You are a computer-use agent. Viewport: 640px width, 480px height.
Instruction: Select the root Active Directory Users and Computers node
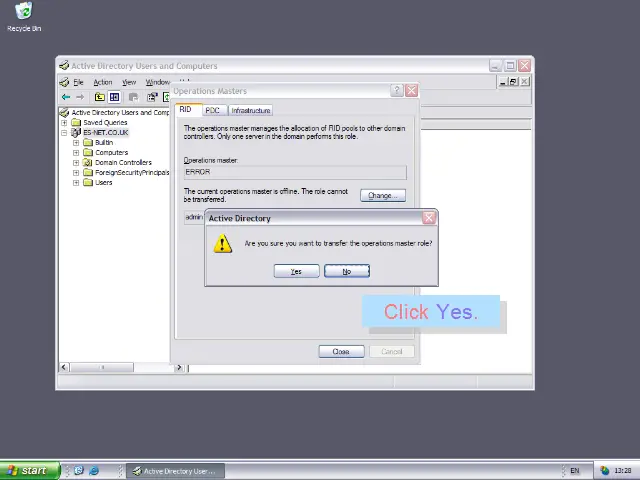(120, 112)
